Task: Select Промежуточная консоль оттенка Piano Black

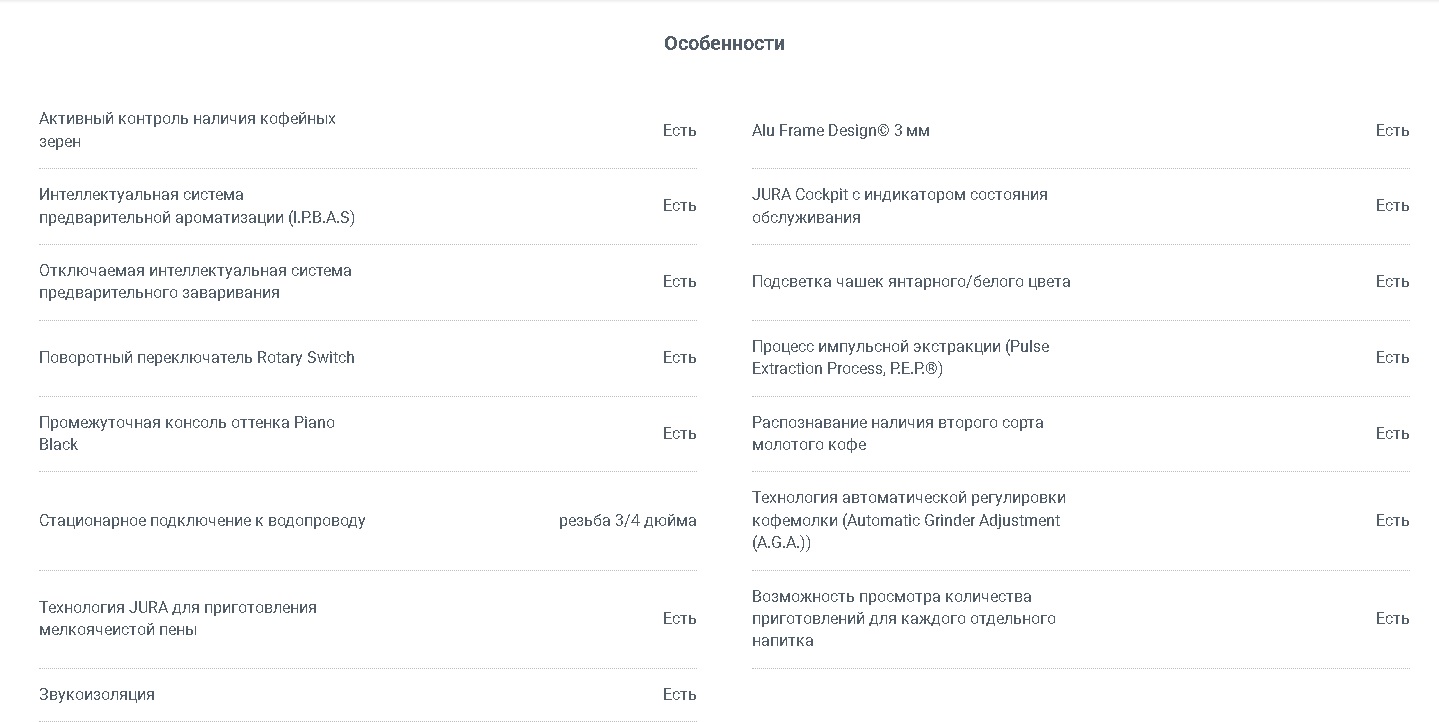Action: tap(187, 433)
